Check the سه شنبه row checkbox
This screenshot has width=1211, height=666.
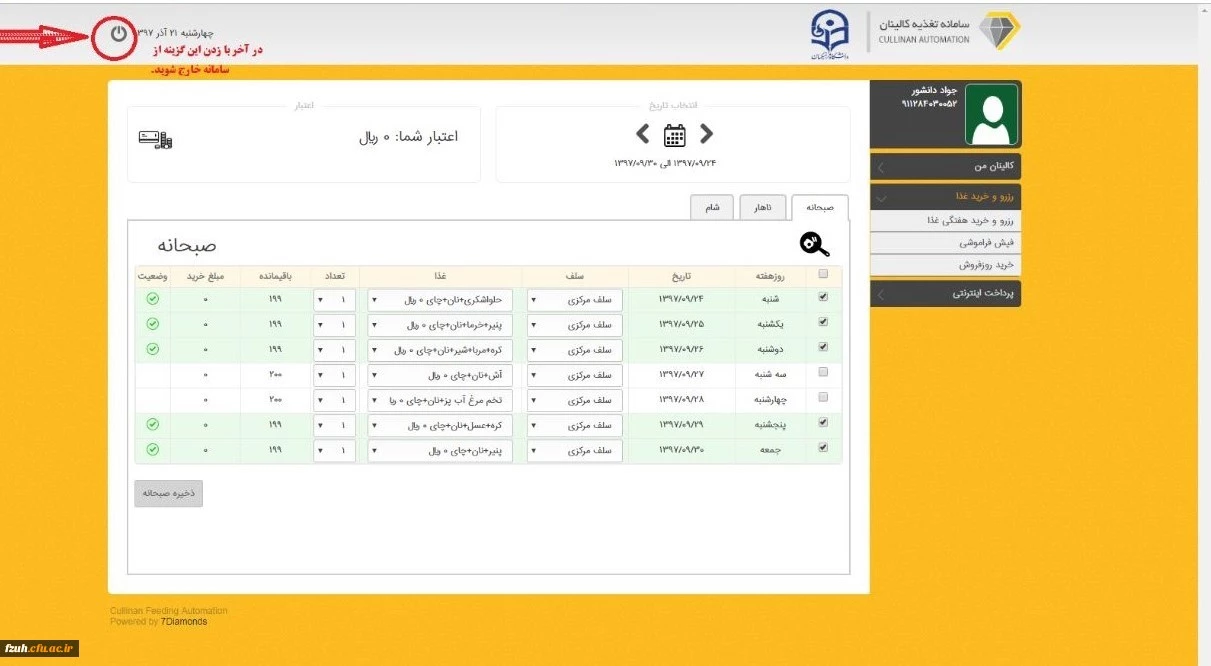[823, 372]
